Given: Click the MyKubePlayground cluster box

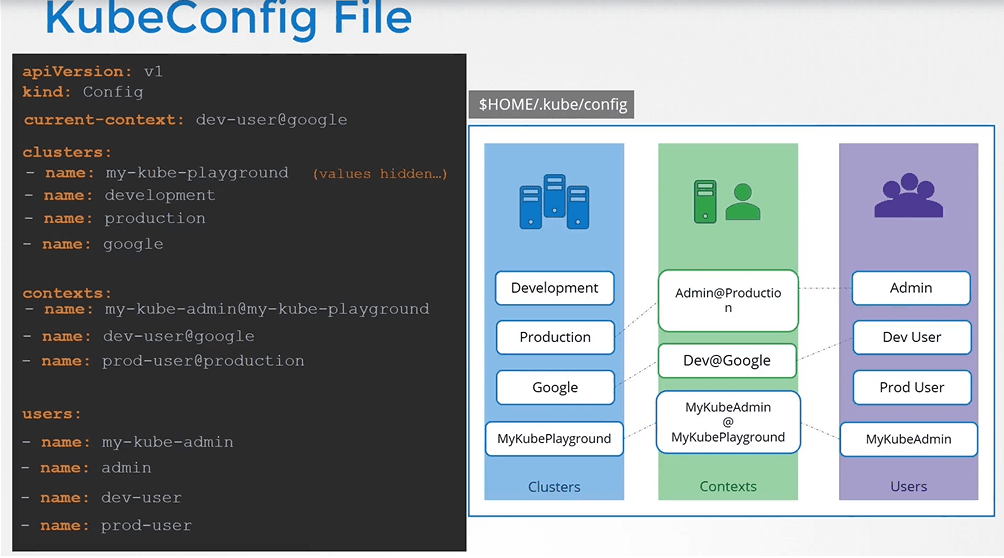Looking at the screenshot, I should [555, 439].
